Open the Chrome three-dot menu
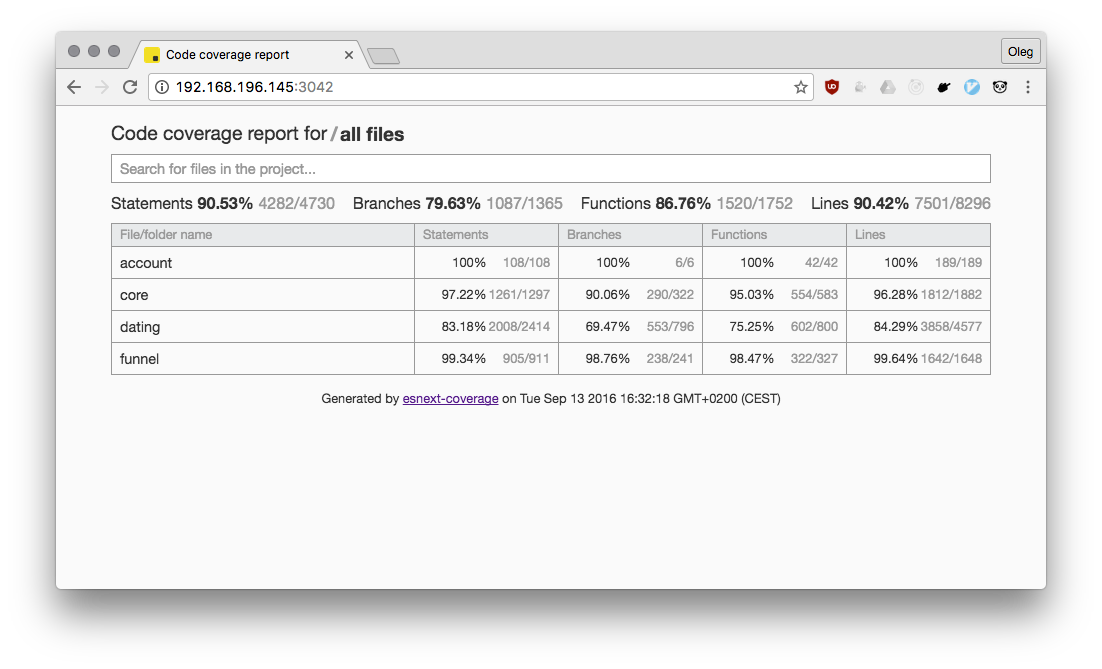 click(x=1028, y=87)
